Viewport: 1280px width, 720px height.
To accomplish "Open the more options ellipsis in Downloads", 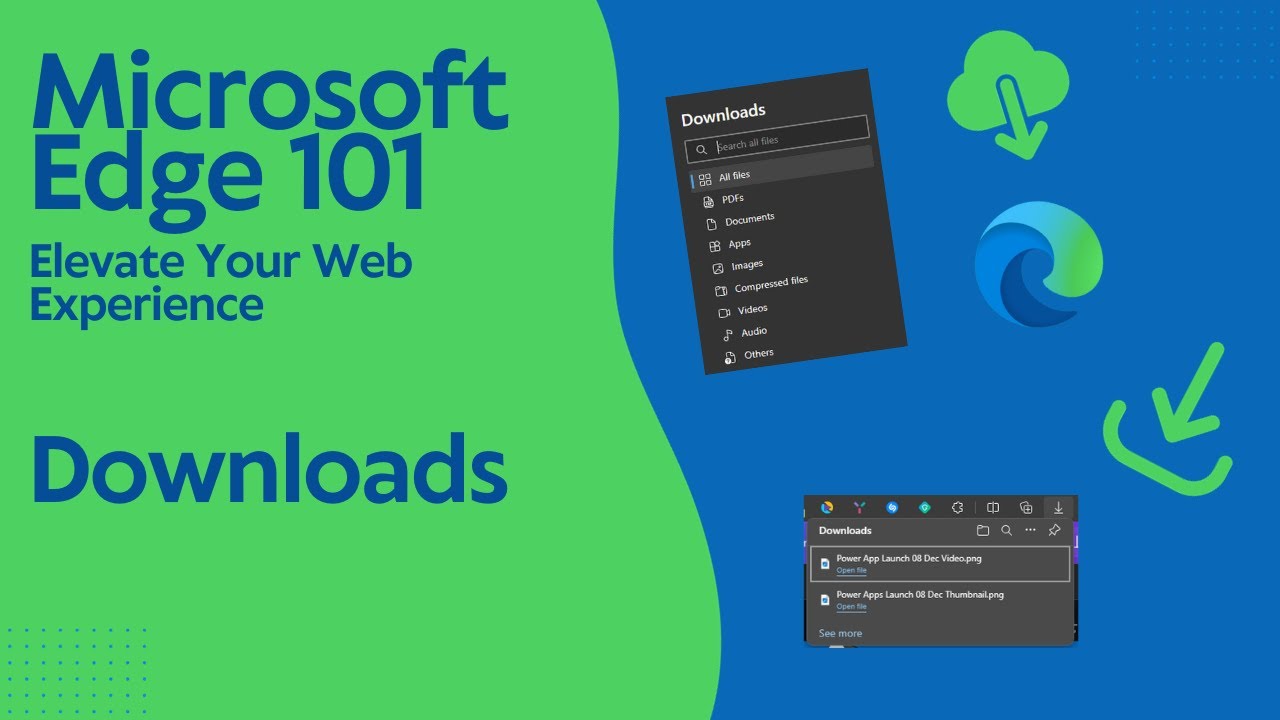I will (x=1031, y=531).
